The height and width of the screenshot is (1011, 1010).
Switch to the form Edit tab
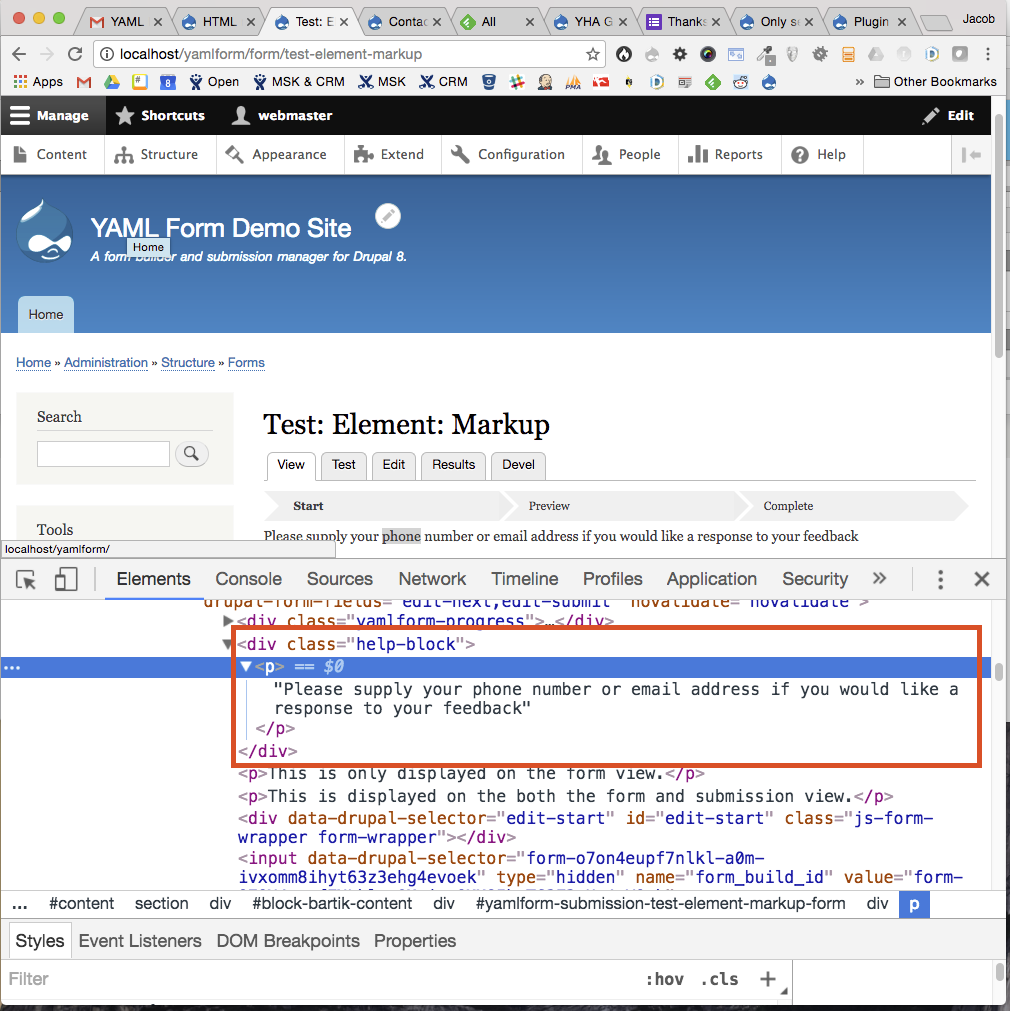[x=393, y=466]
